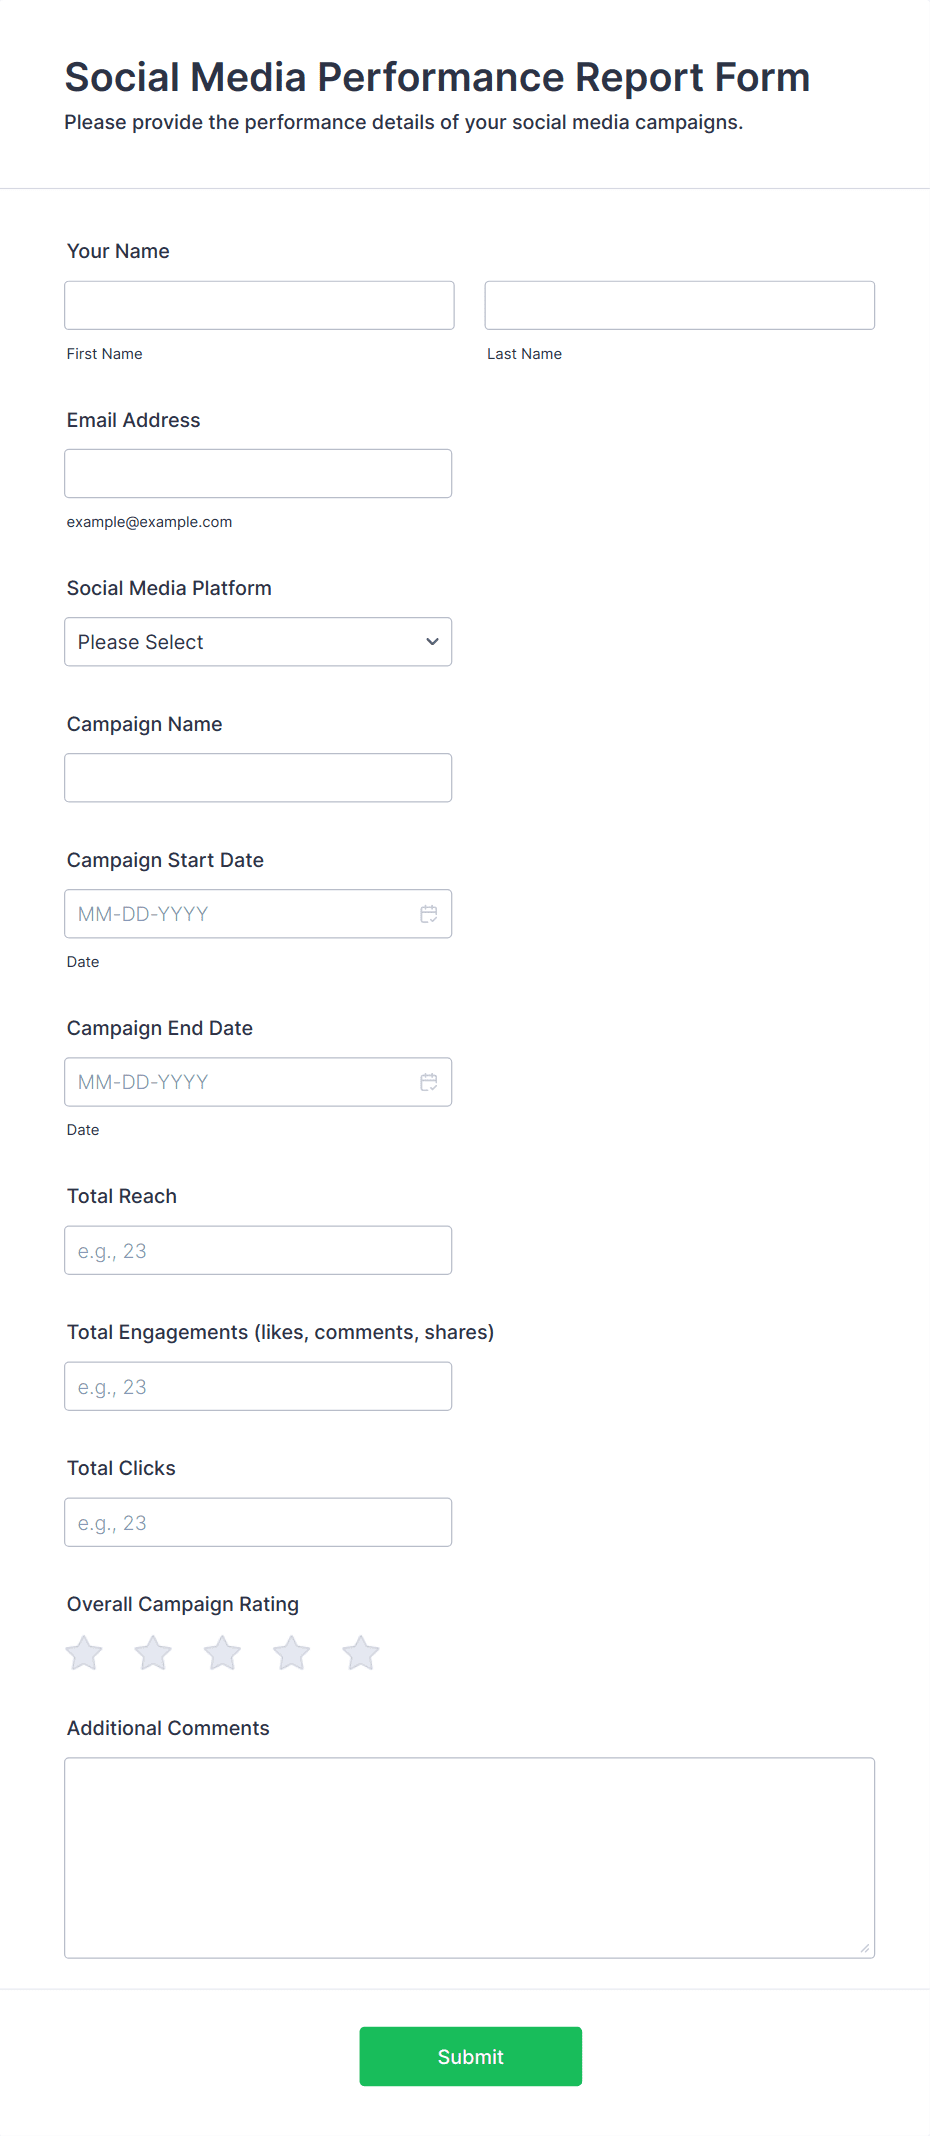Select the second star in the rating row
This screenshot has width=930, height=2136.
tap(153, 1652)
